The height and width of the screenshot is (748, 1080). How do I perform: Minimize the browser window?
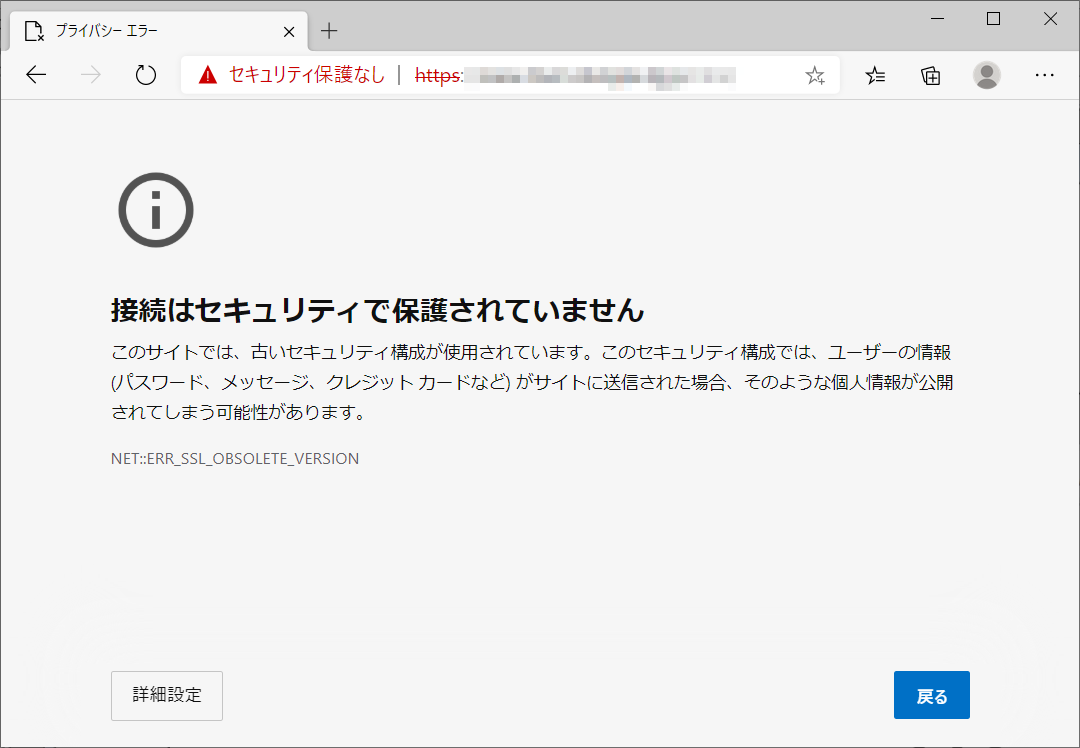pos(938,18)
